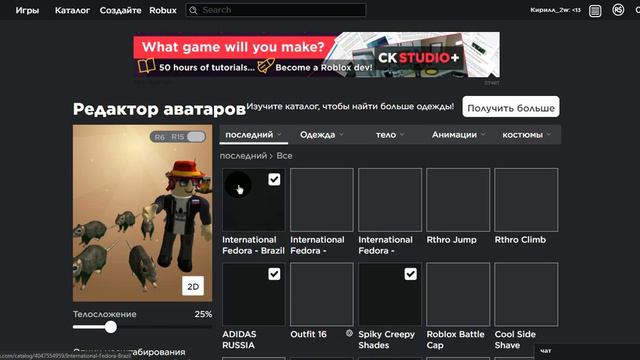Focus the Search input field
Viewport: 640px width, 360px height.
tap(276, 10)
